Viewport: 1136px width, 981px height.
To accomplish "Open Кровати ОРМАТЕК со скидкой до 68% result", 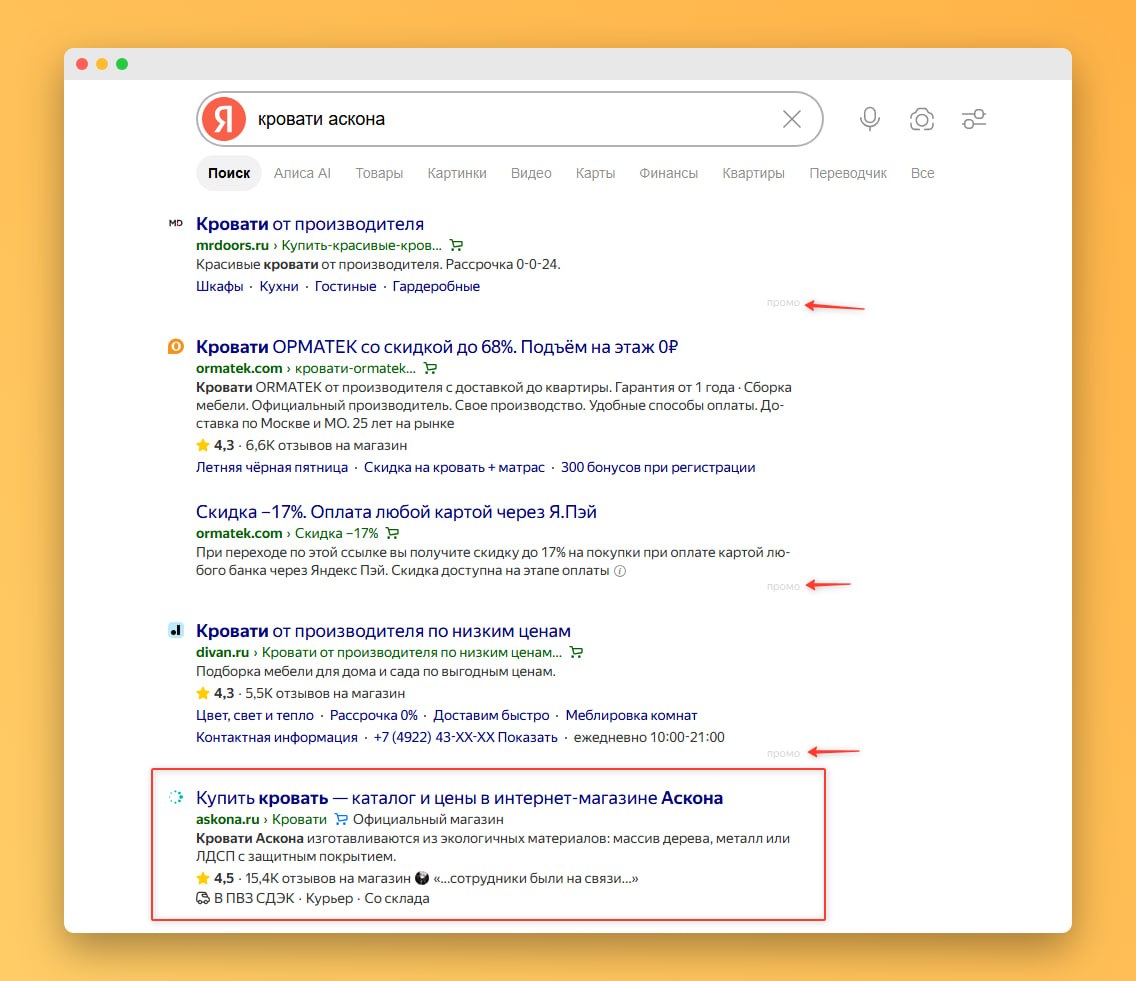I will pyautogui.click(x=437, y=347).
